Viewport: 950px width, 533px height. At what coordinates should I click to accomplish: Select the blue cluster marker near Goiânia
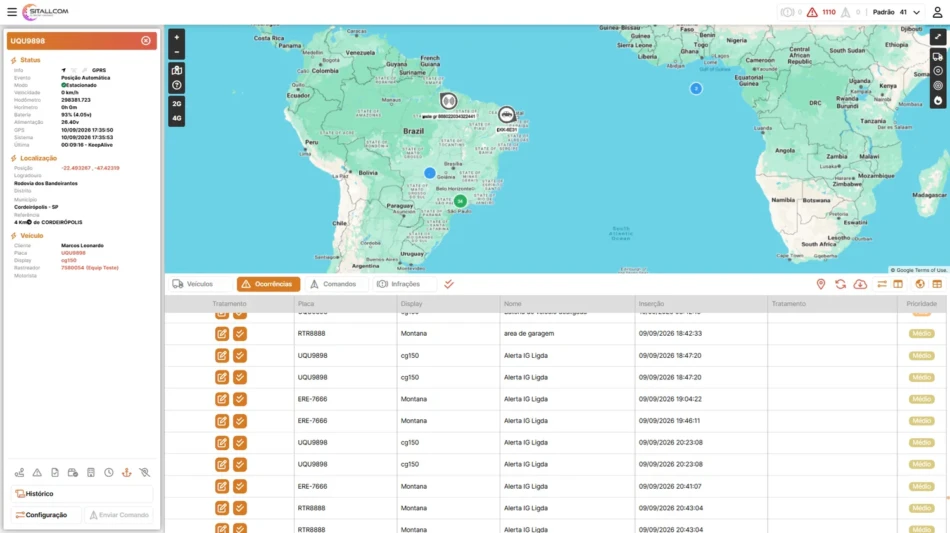pos(430,173)
